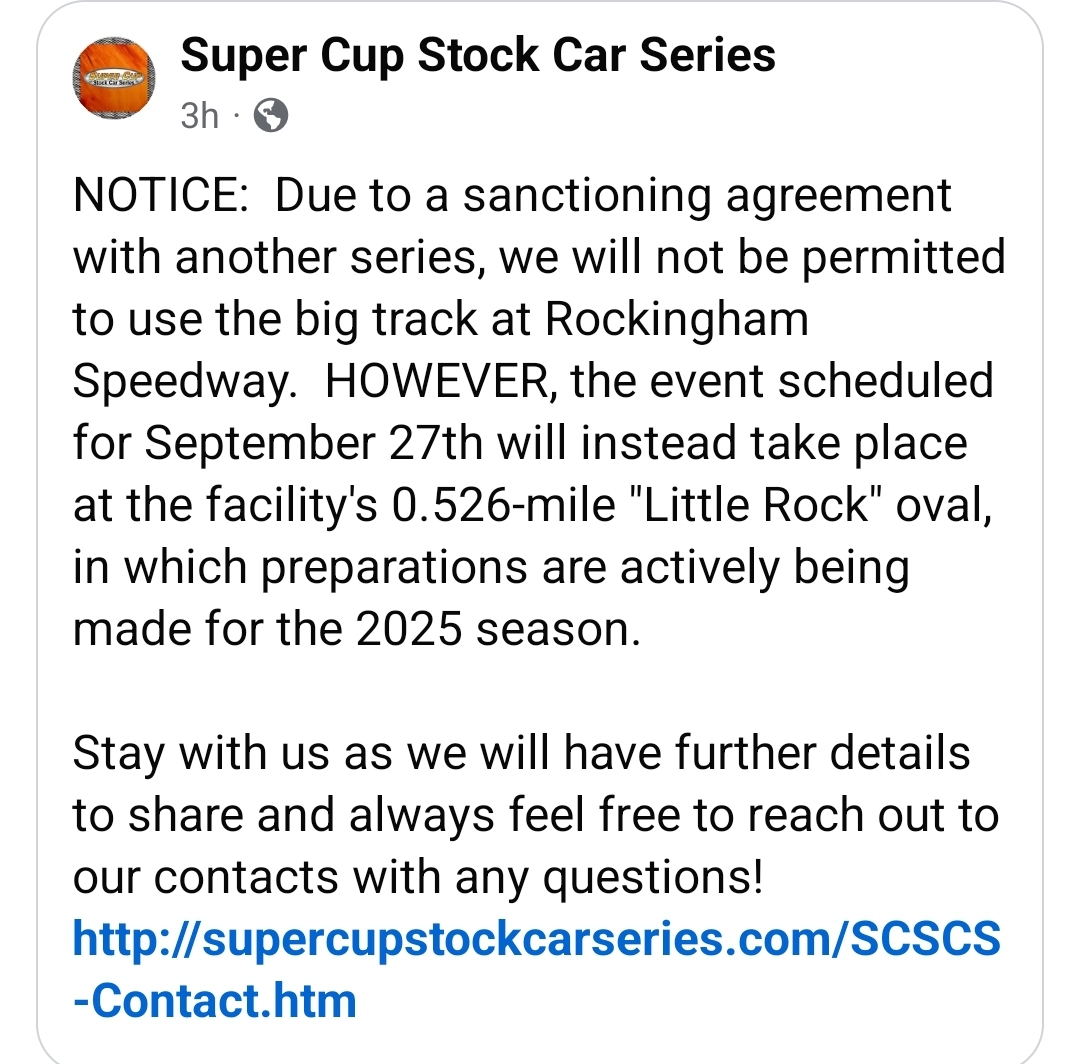
Task: Open the Super Cup Stock Car Series page name
Action: [477, 55]
